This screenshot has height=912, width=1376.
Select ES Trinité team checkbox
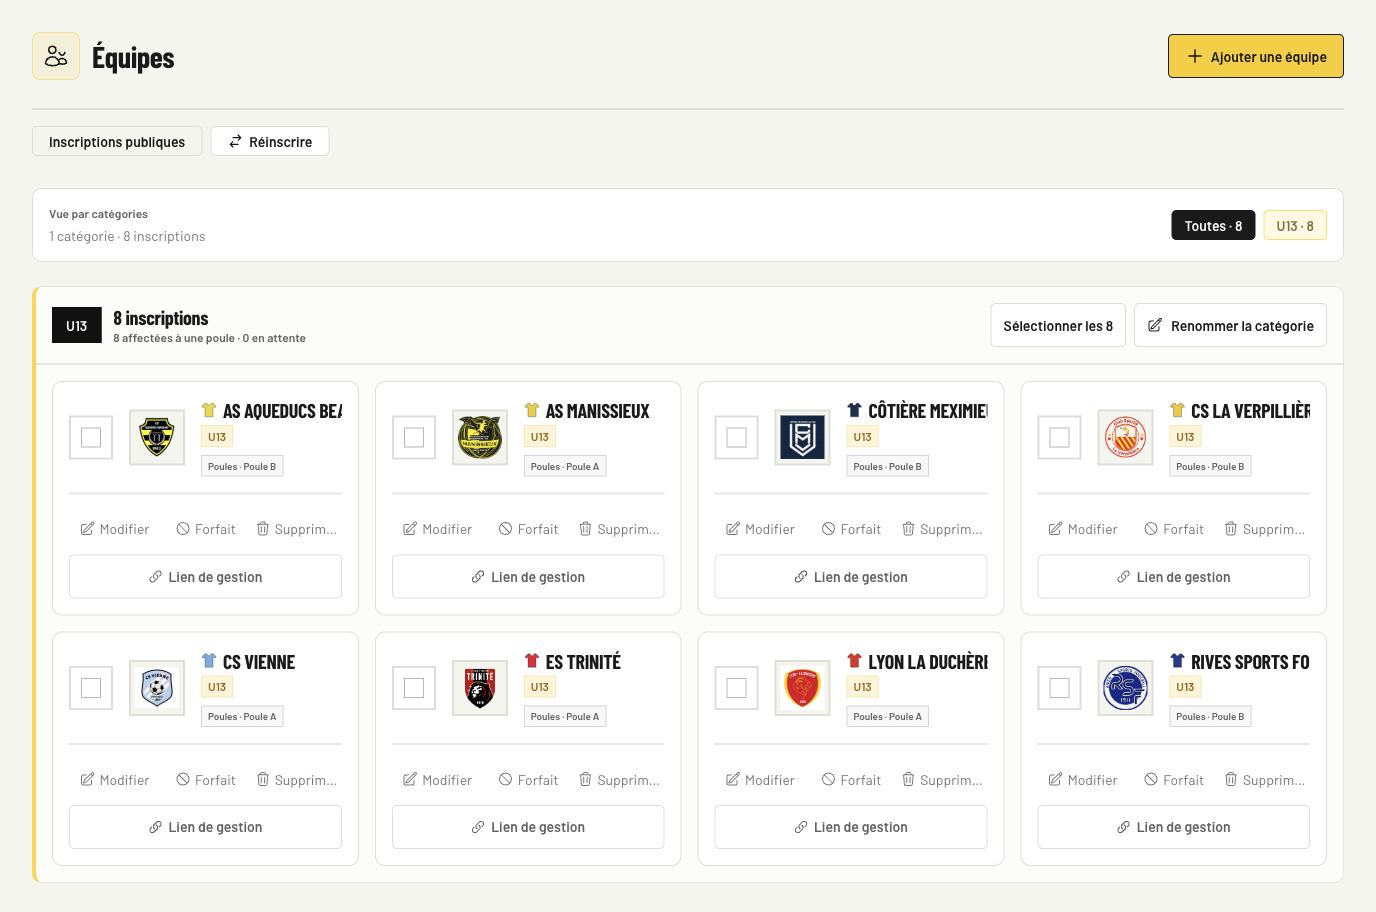(414, 688)
